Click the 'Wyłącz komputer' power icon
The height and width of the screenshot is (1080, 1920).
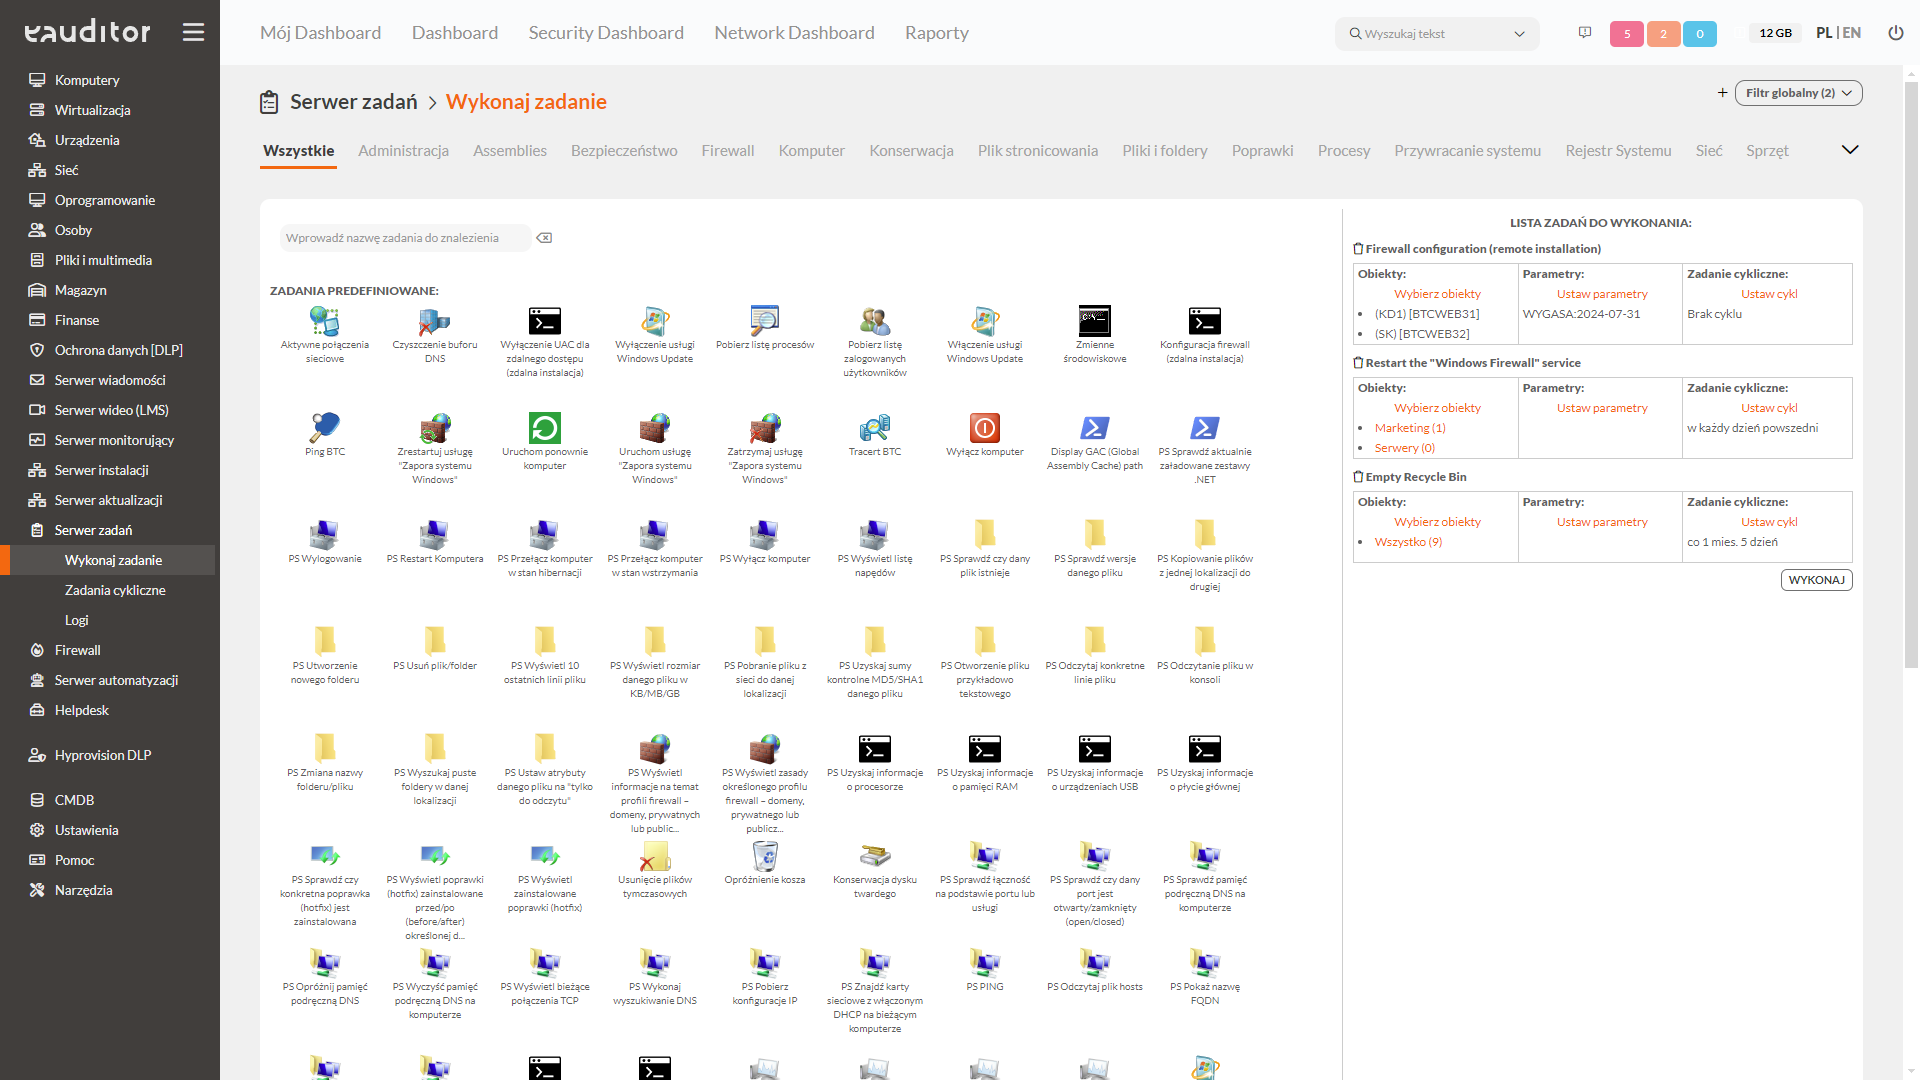point(985,428)
